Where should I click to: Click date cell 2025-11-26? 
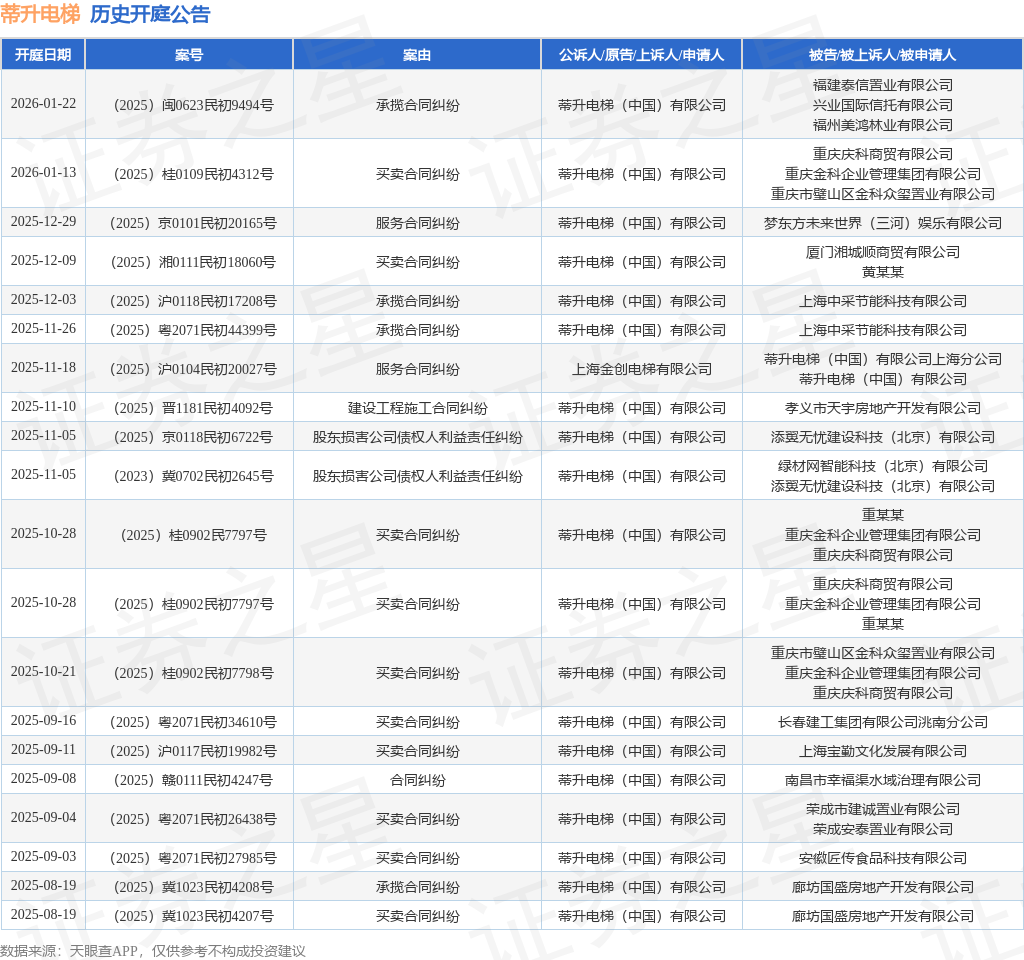pos(43,328)
